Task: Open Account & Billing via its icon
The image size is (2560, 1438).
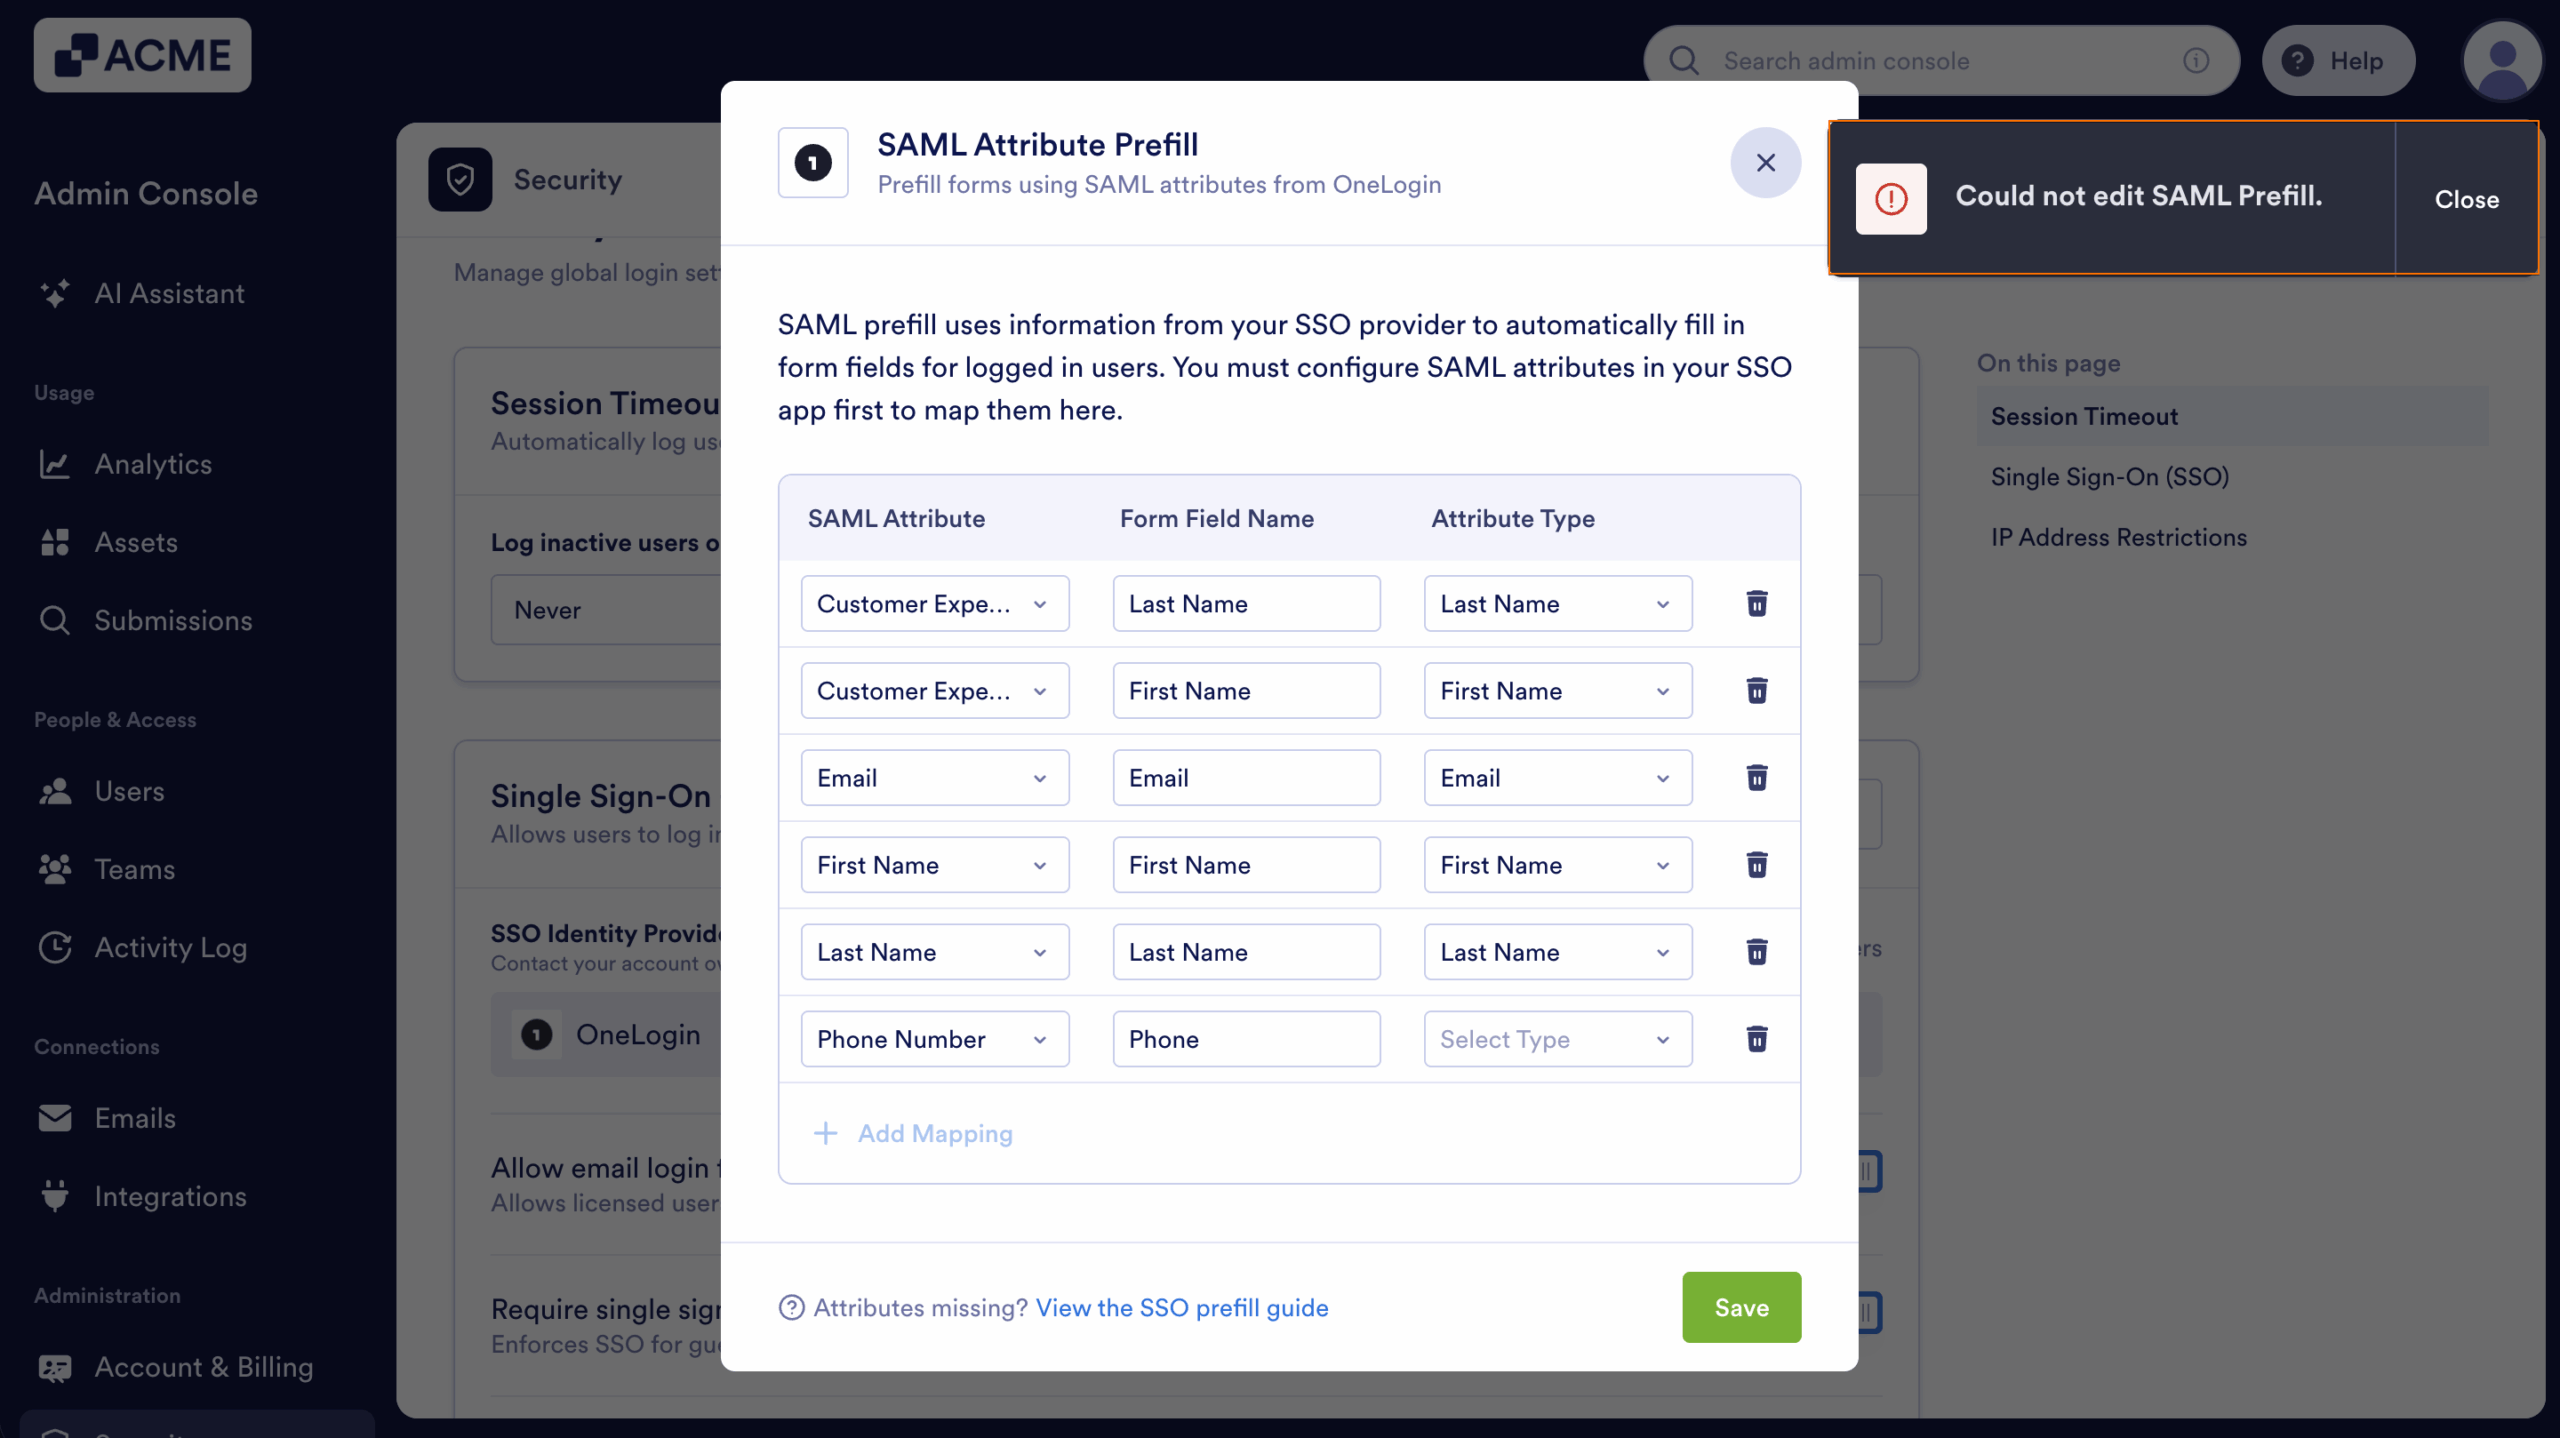Action: [56, 1368]
